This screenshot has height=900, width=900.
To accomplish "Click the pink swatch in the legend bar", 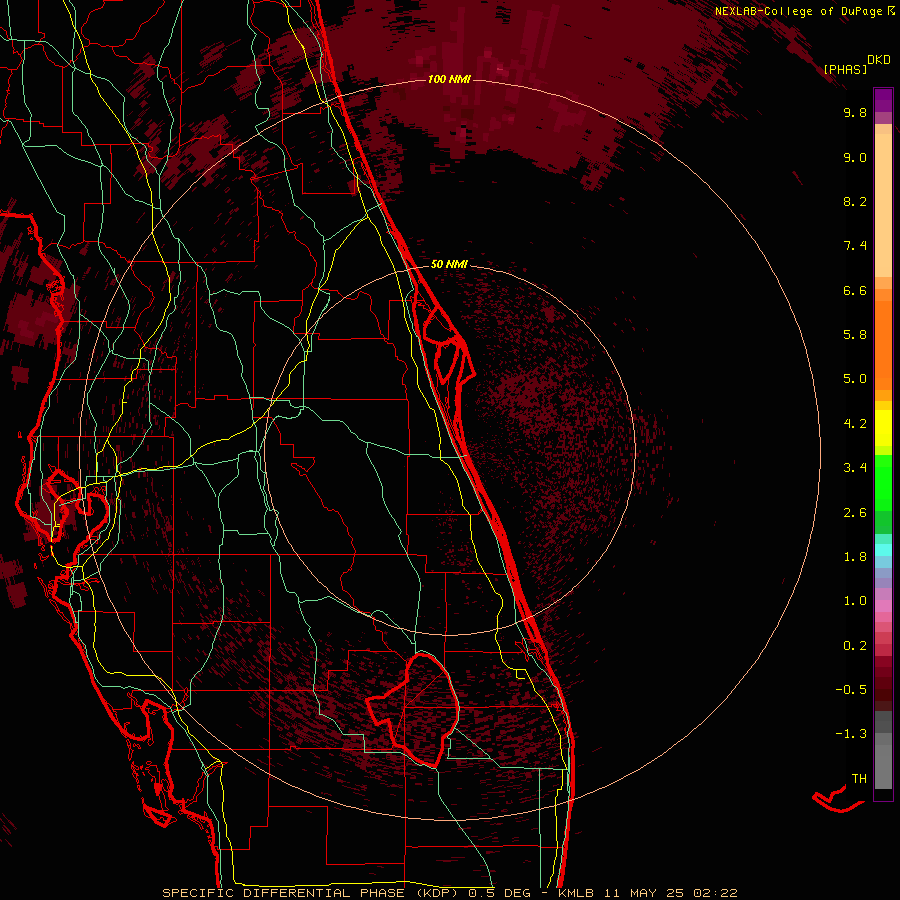I will point(883,606).
